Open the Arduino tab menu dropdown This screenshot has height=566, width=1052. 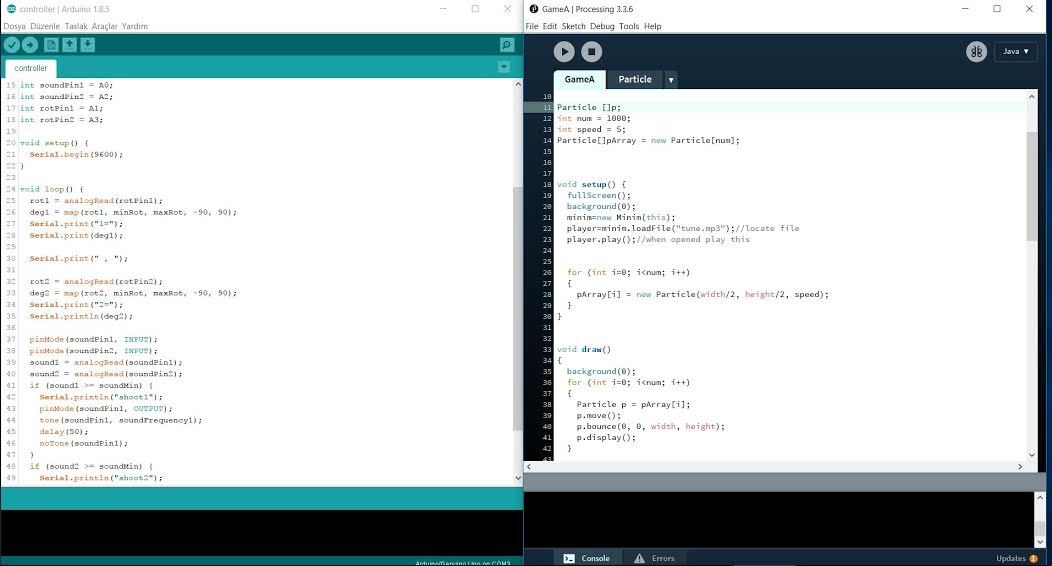coord(504,67)
